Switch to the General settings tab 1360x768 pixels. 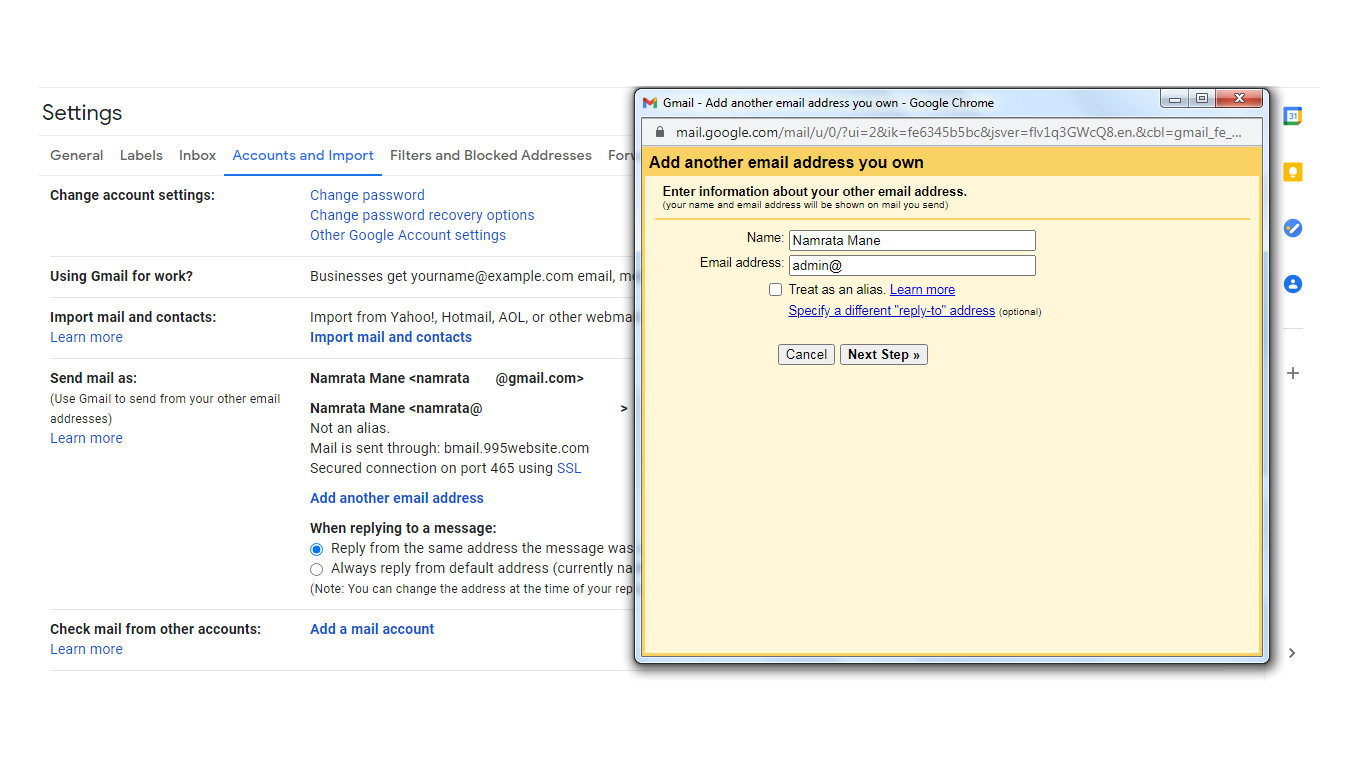pyautogui.click(x=77, y=155)
